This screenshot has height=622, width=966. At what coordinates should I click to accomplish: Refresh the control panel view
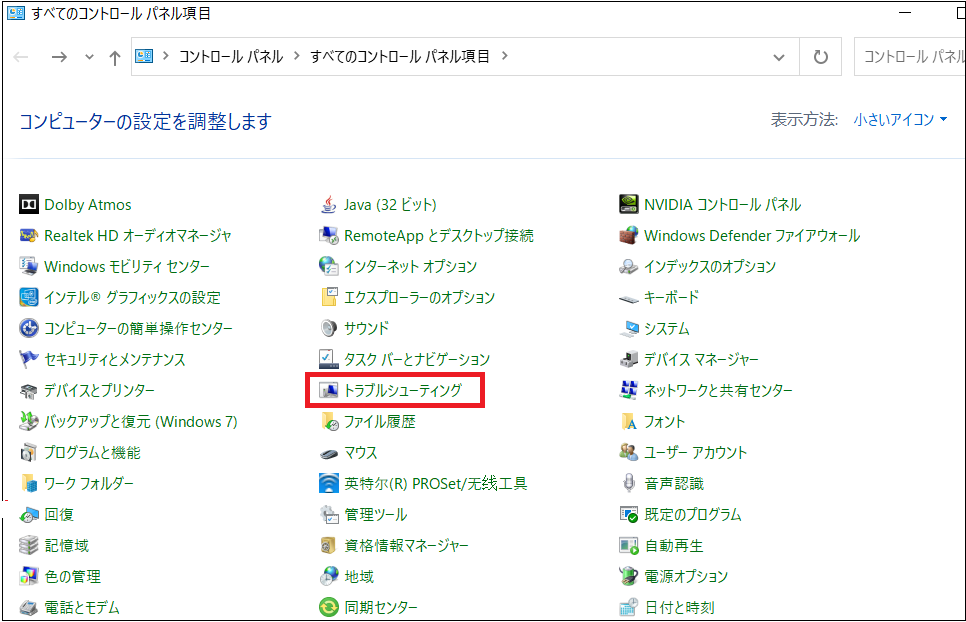coord(821,57)
